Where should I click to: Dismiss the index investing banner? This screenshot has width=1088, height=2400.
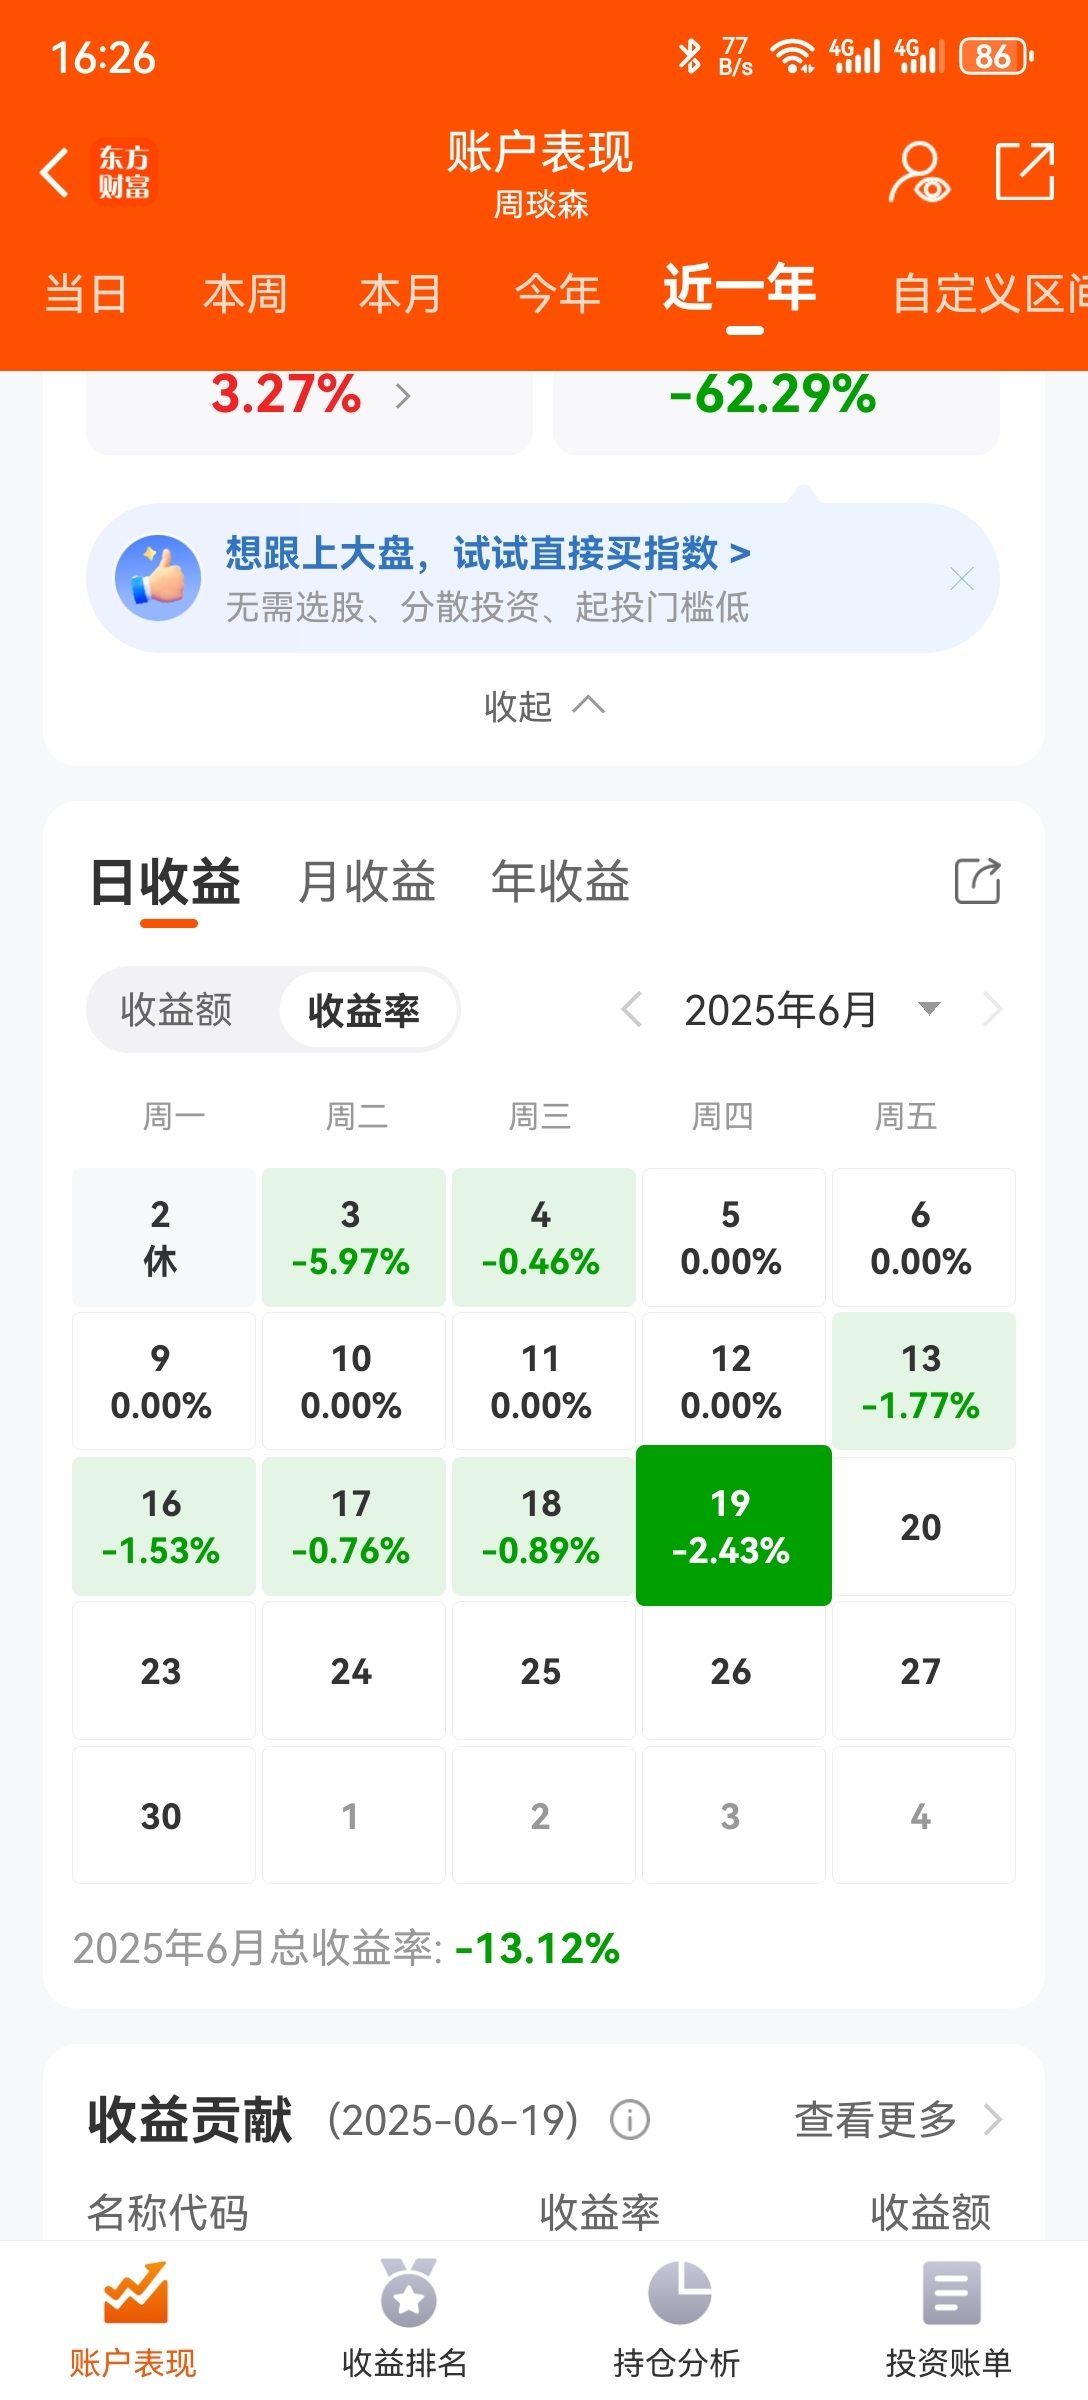point(961,579)
